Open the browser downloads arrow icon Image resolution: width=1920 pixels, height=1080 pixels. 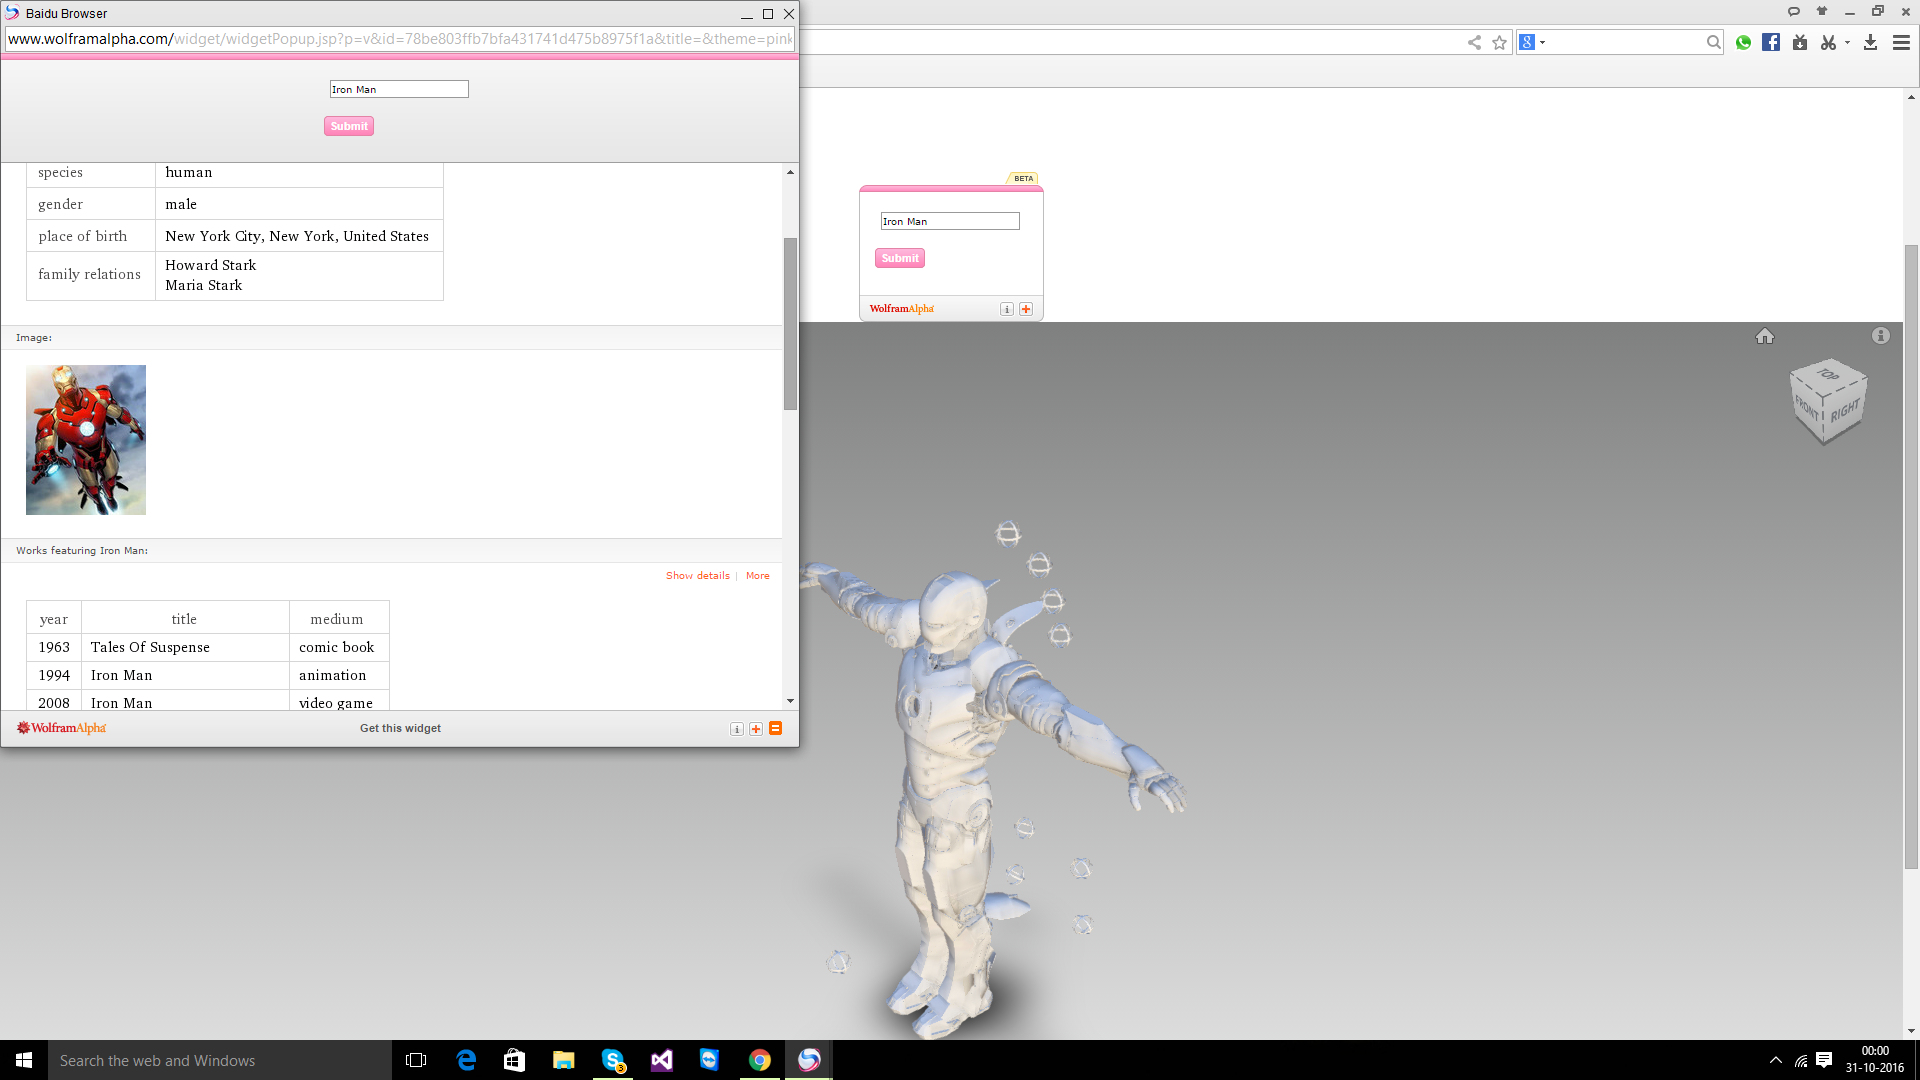(1870, 42)
